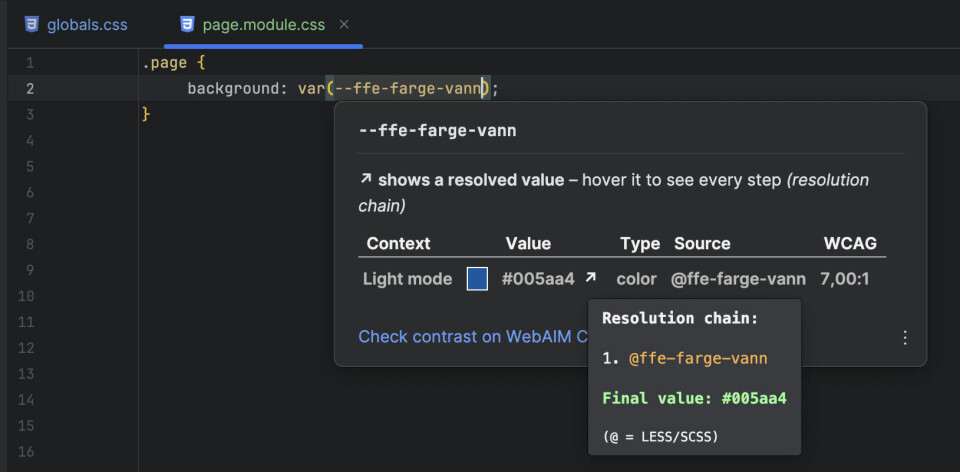This screenshot has width=960, height=472.
Task: Select the page.module.css tab
Action: 264,25
